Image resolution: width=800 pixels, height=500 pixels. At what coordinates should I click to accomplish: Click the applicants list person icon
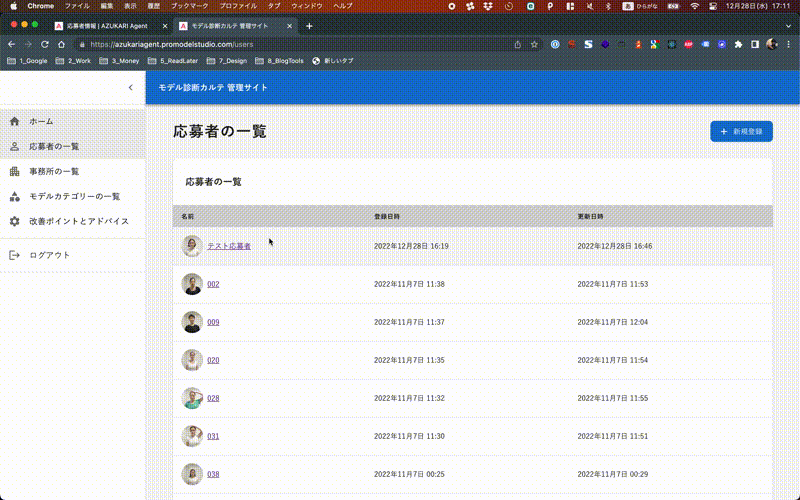[x=14, y=146]
